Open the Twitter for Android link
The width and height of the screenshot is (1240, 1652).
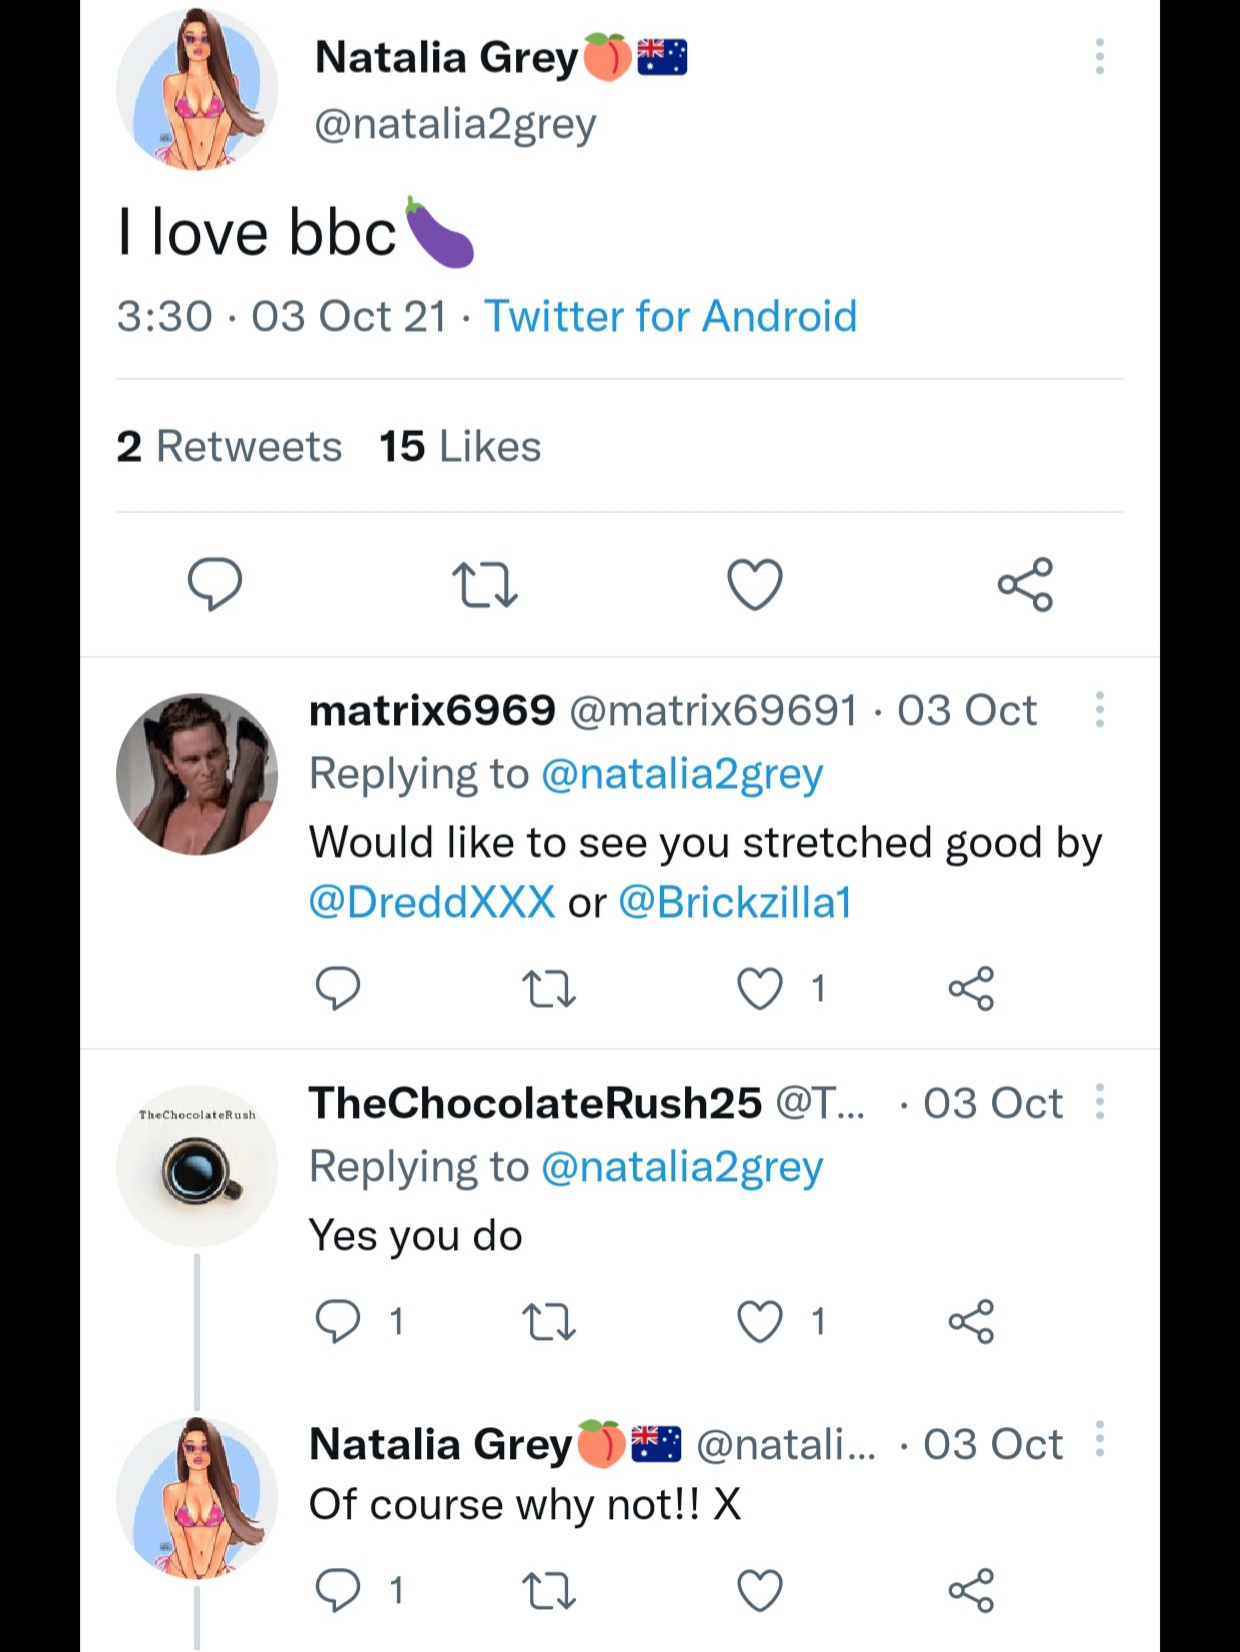pos(670,317)
